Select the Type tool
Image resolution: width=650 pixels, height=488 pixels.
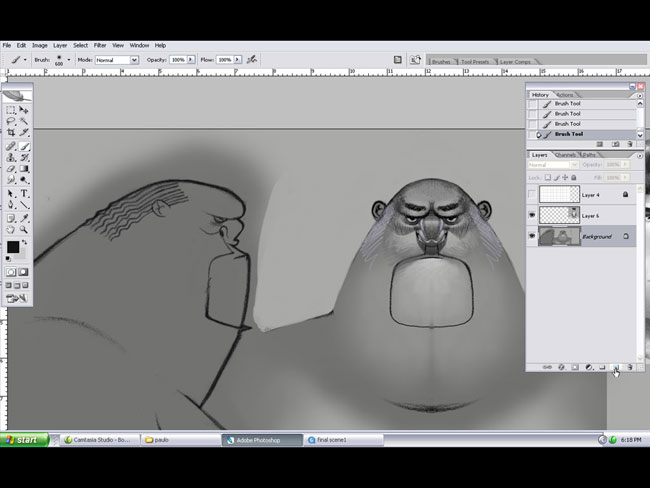[x=24, y=193]
